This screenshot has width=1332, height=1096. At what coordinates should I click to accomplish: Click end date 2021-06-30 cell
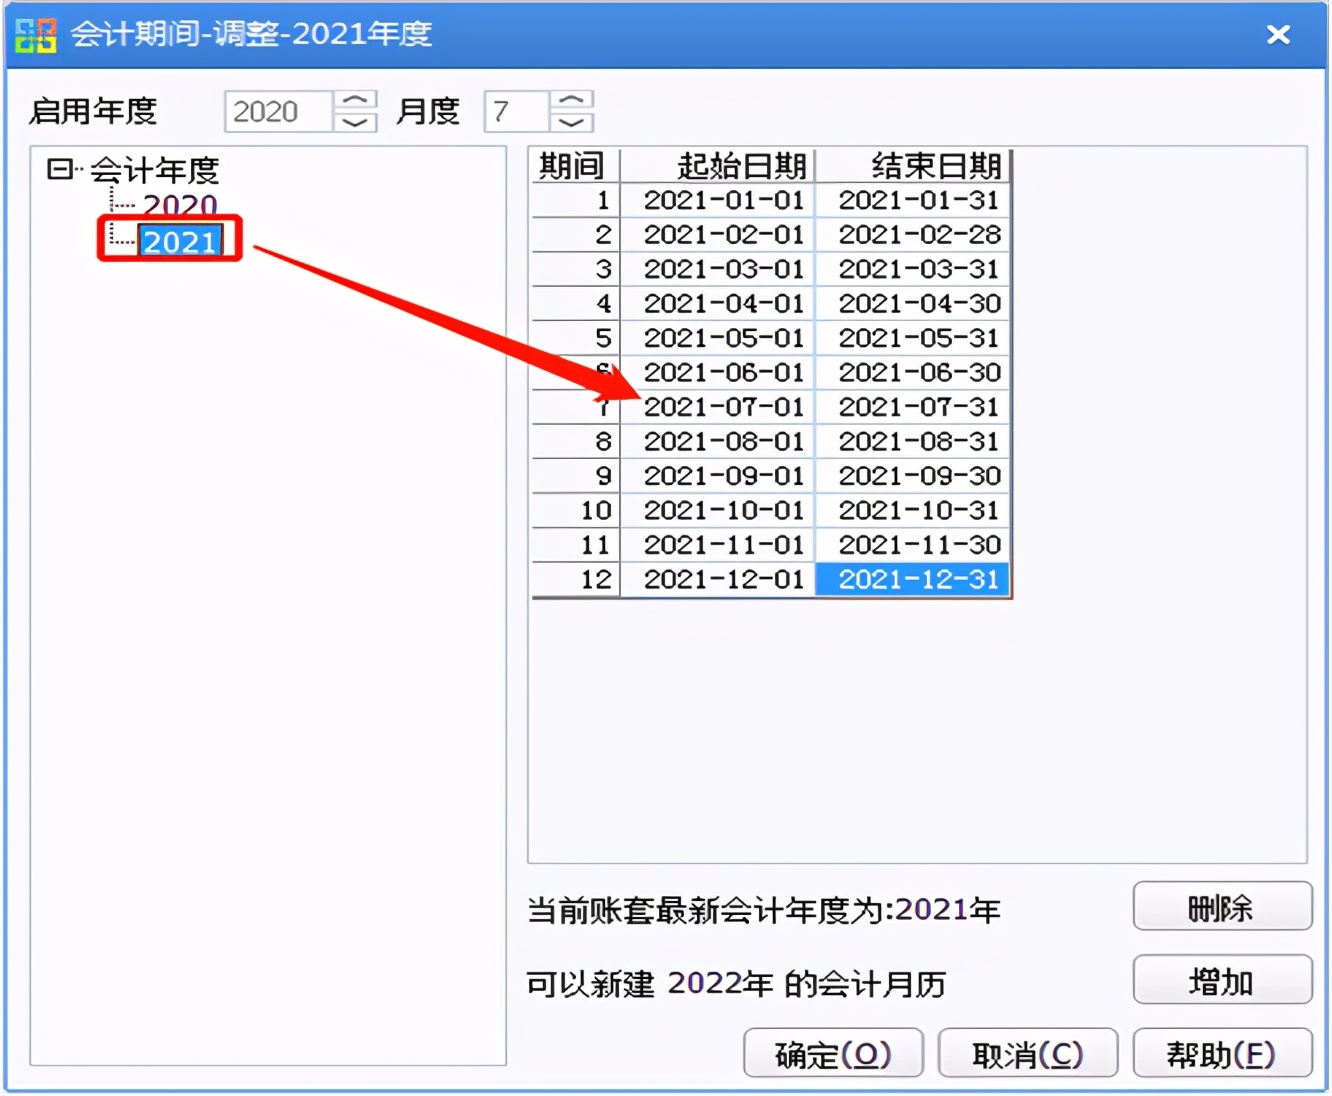[x=913, y=372]
